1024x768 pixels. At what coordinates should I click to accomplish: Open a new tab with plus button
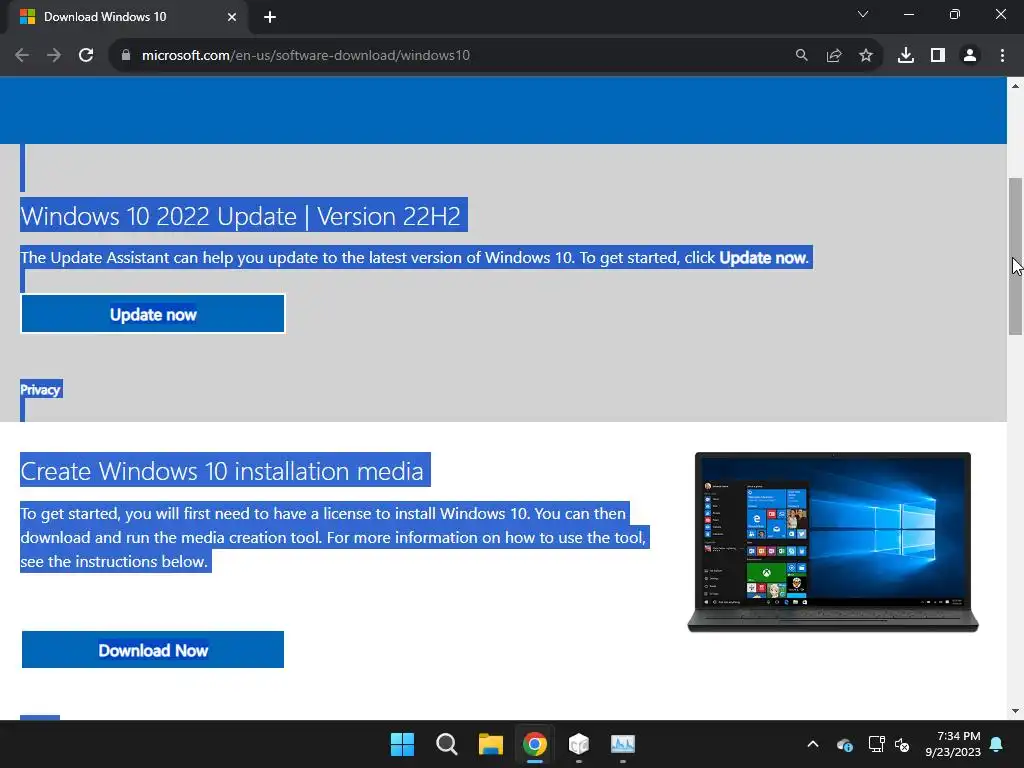coord(270,17)
